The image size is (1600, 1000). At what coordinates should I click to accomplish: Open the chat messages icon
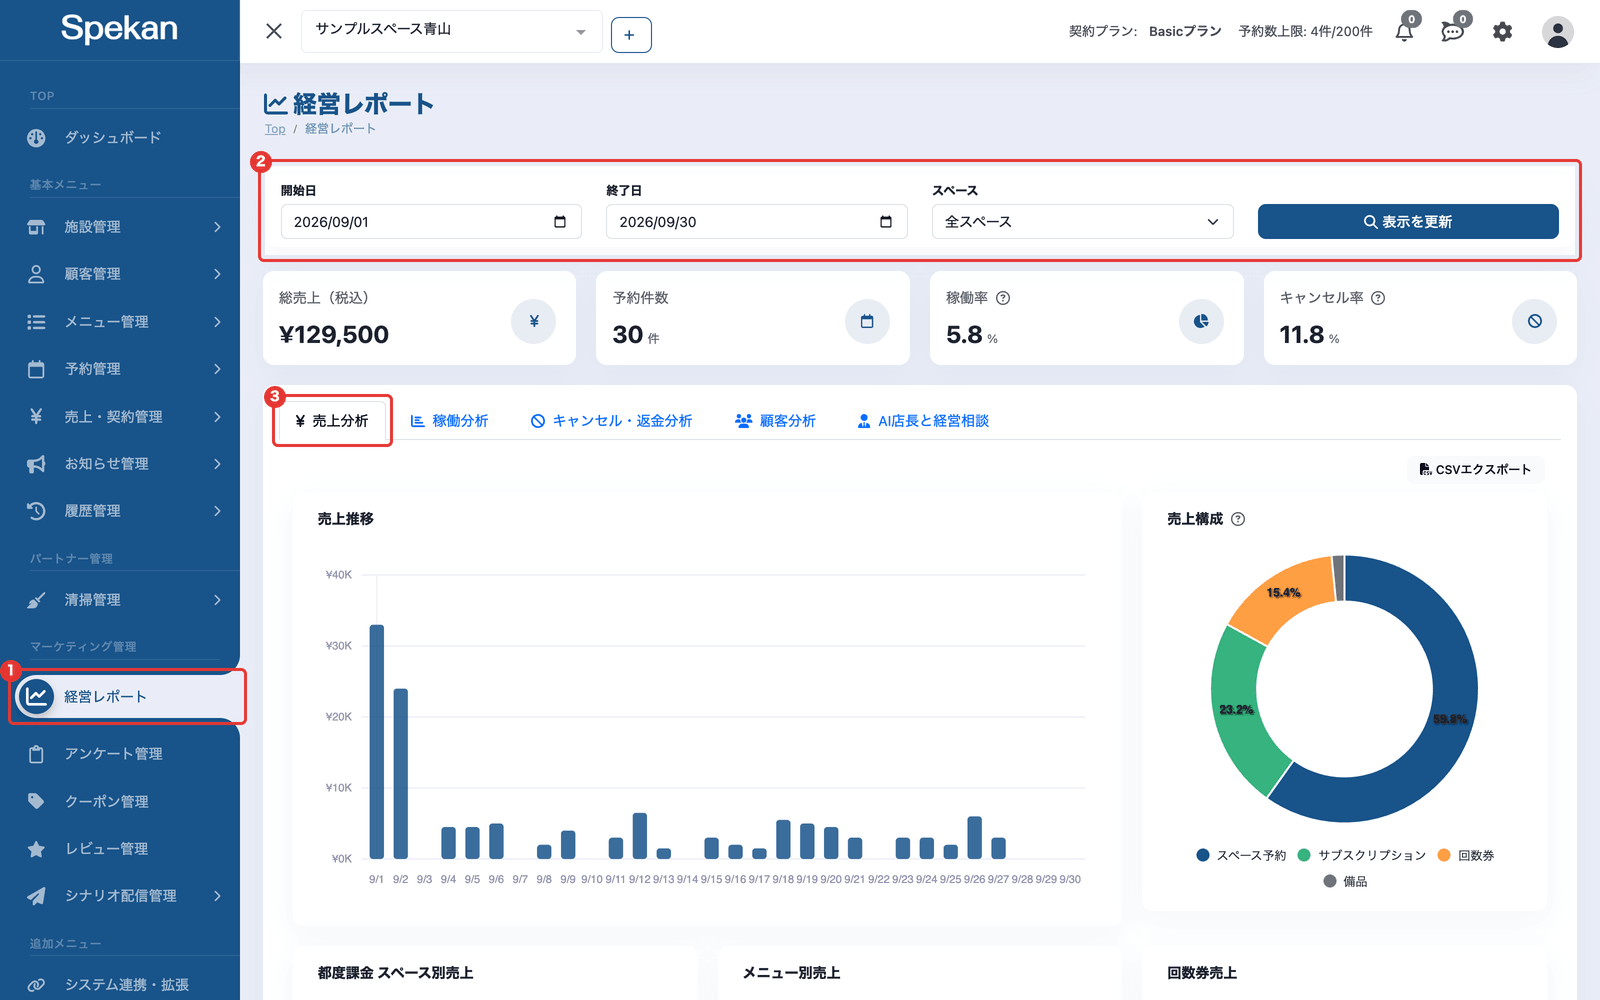(1452, 32)
